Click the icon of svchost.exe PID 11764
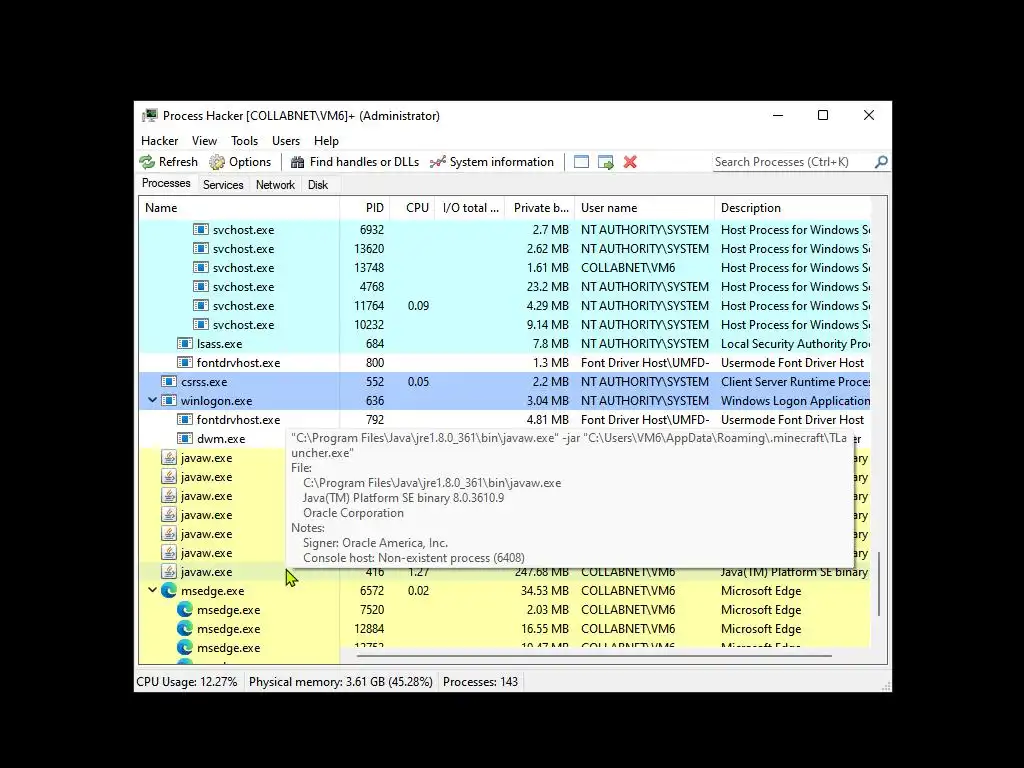Viewport: 1024px width, 768px height. 200,306
